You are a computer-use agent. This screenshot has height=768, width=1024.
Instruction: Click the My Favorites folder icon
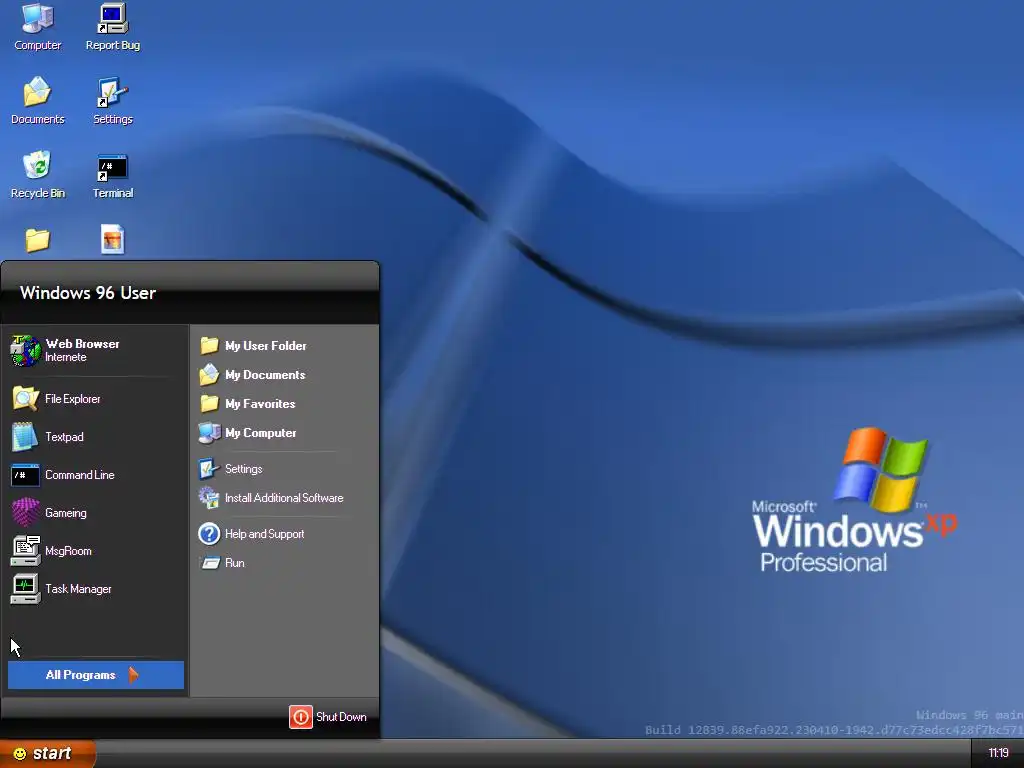click(x=209, y=404)
